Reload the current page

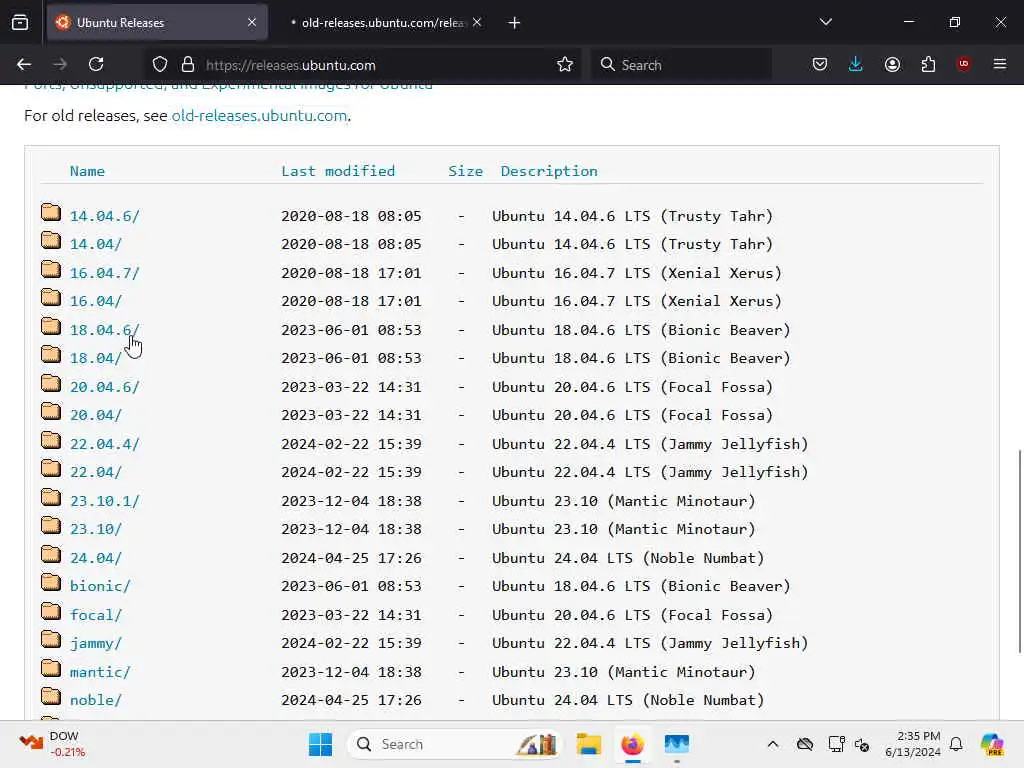[x=96, y=65]
